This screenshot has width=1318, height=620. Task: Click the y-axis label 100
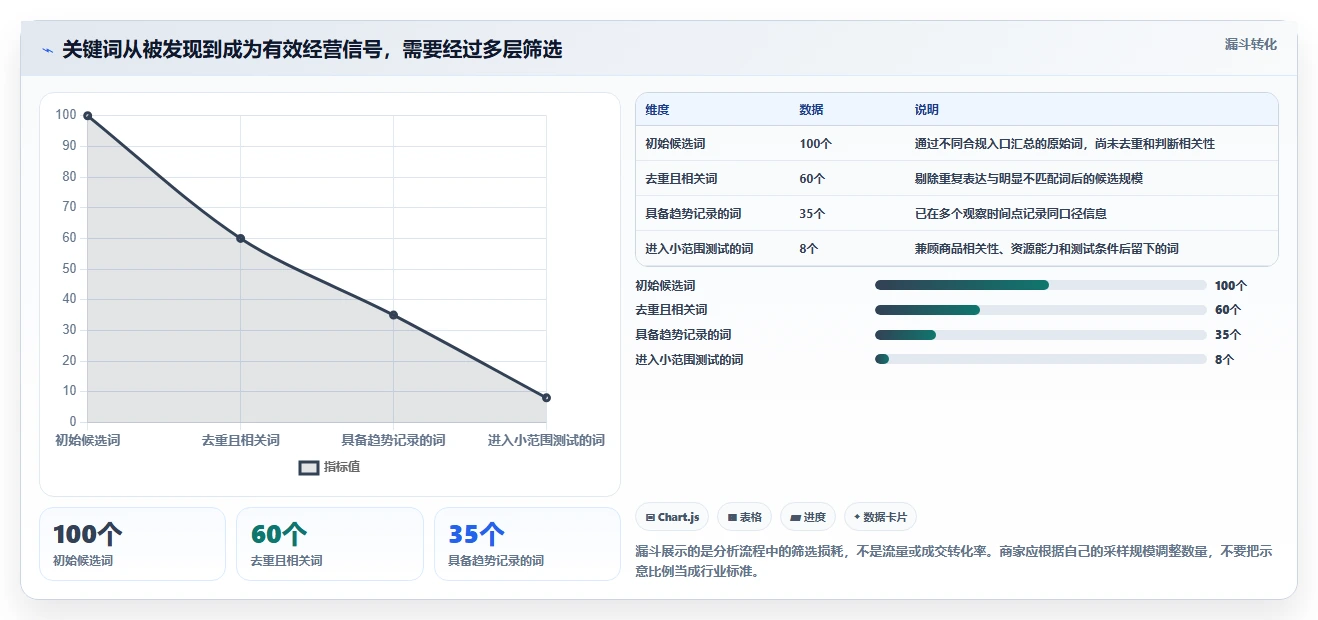coord(66,115)
